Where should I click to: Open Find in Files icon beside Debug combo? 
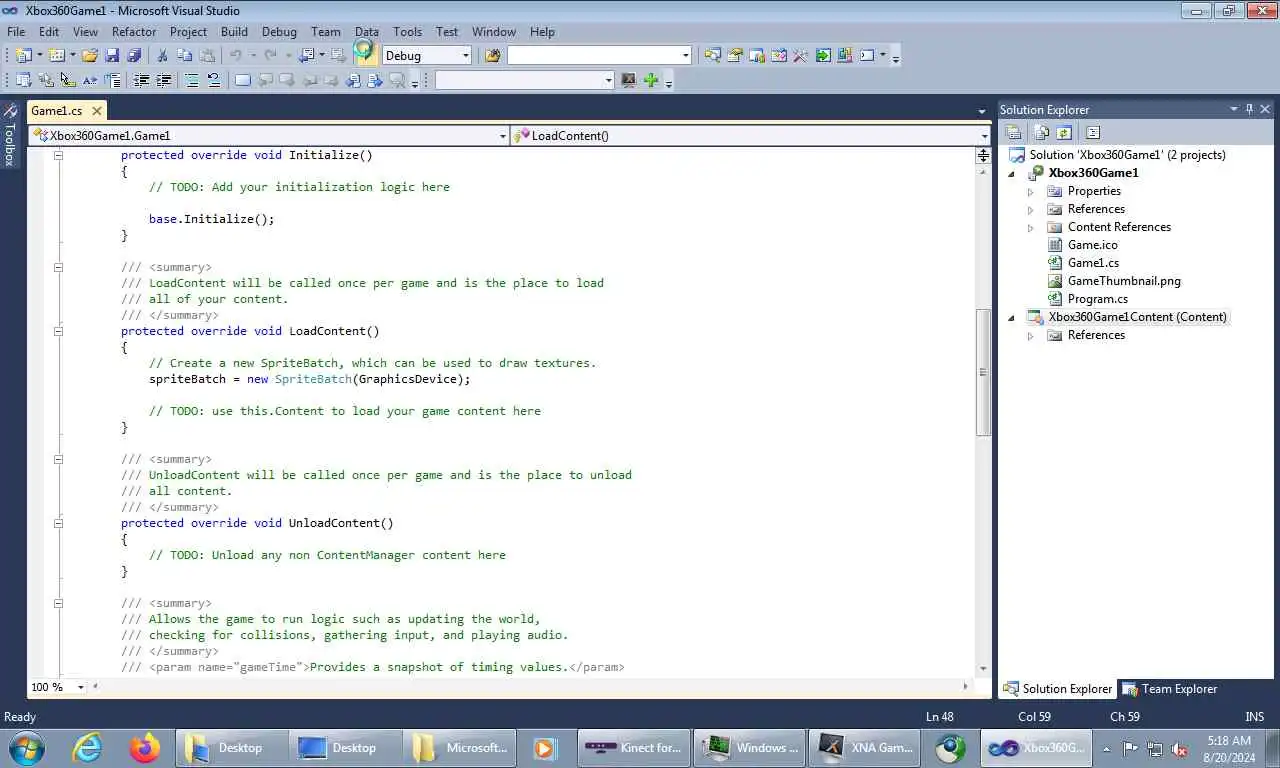[x=492, y=55]
